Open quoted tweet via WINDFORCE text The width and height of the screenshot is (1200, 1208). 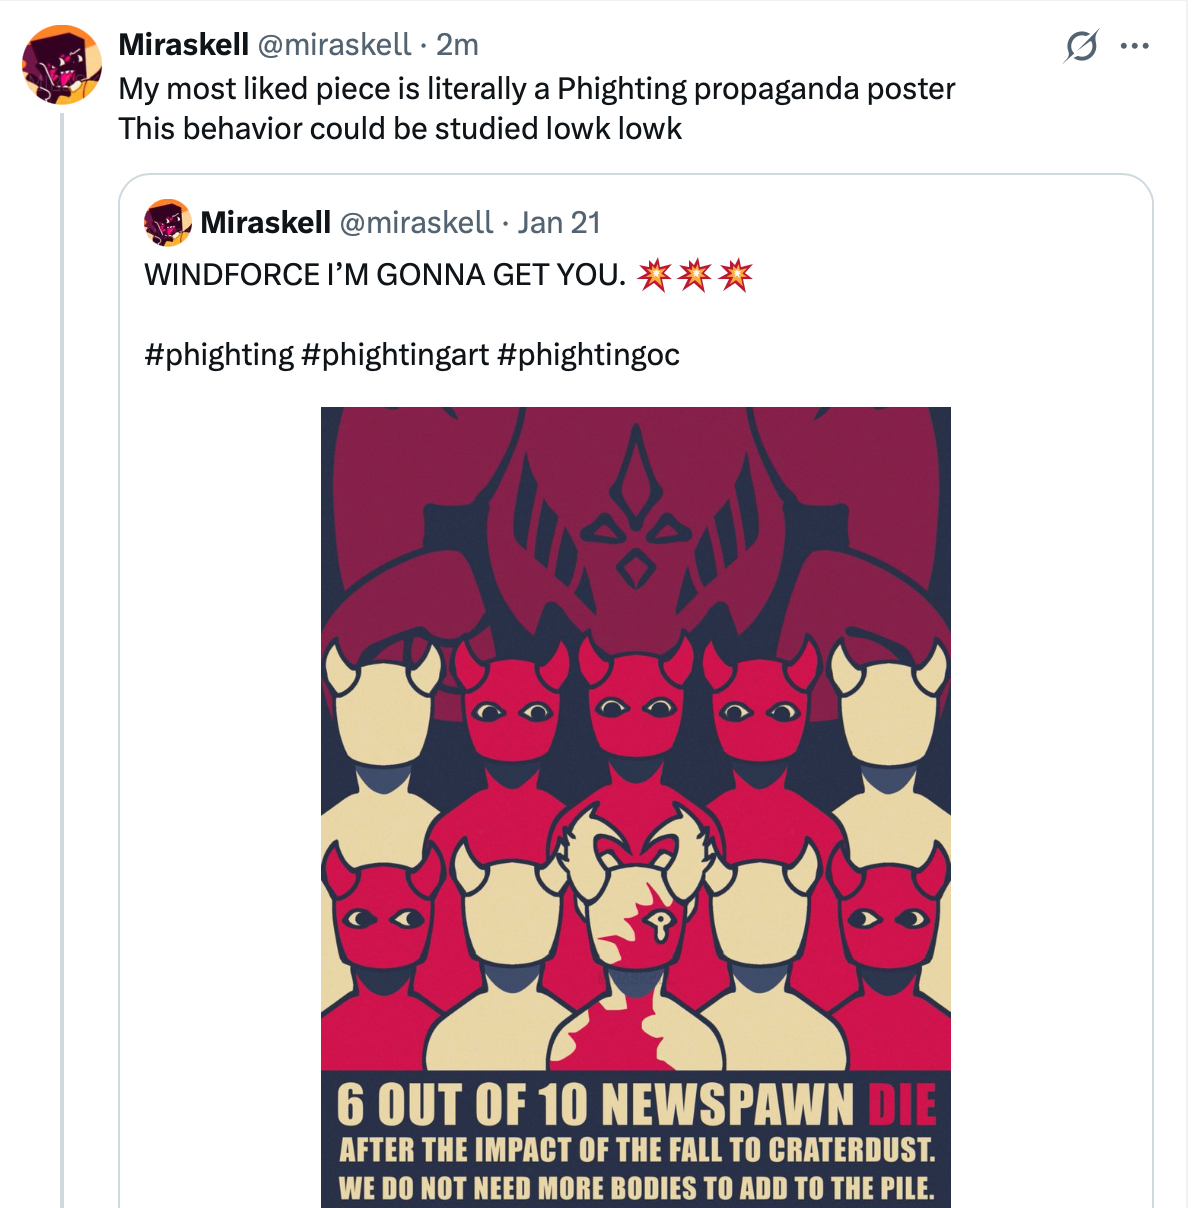[x=385, y=274]
